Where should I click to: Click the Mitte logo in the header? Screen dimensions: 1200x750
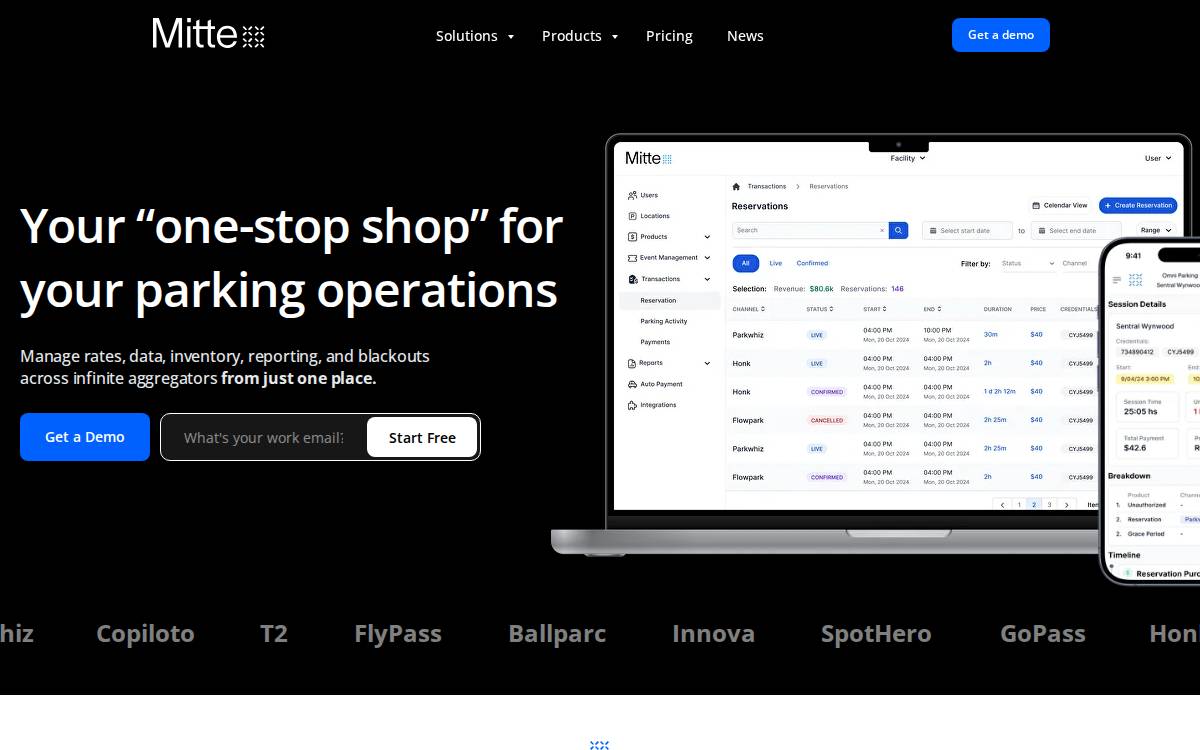click(x=208, y=33)
